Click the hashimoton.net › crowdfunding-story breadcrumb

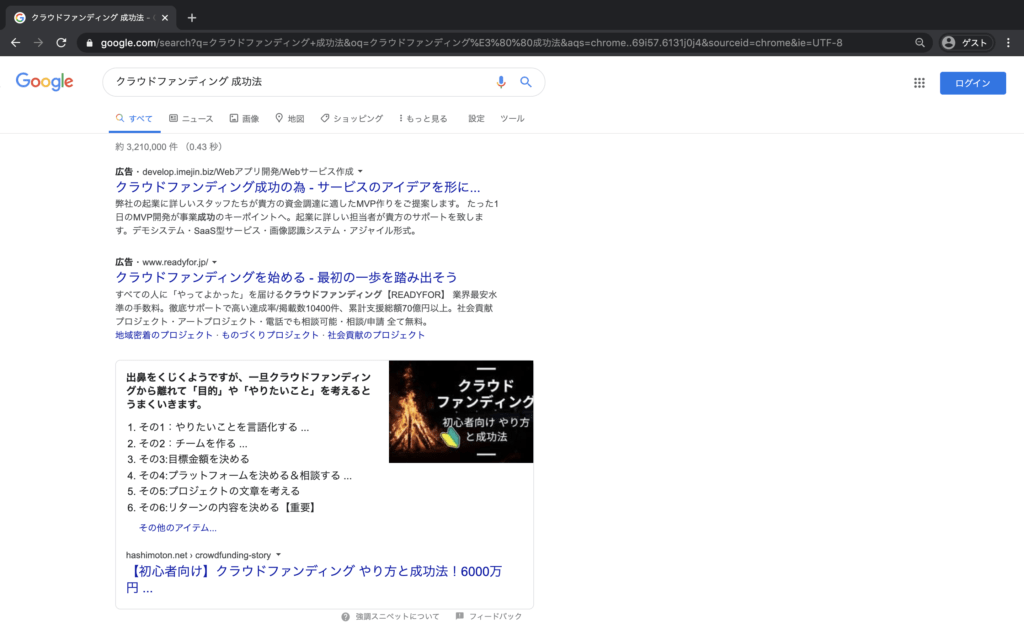(x=199, y=555)
